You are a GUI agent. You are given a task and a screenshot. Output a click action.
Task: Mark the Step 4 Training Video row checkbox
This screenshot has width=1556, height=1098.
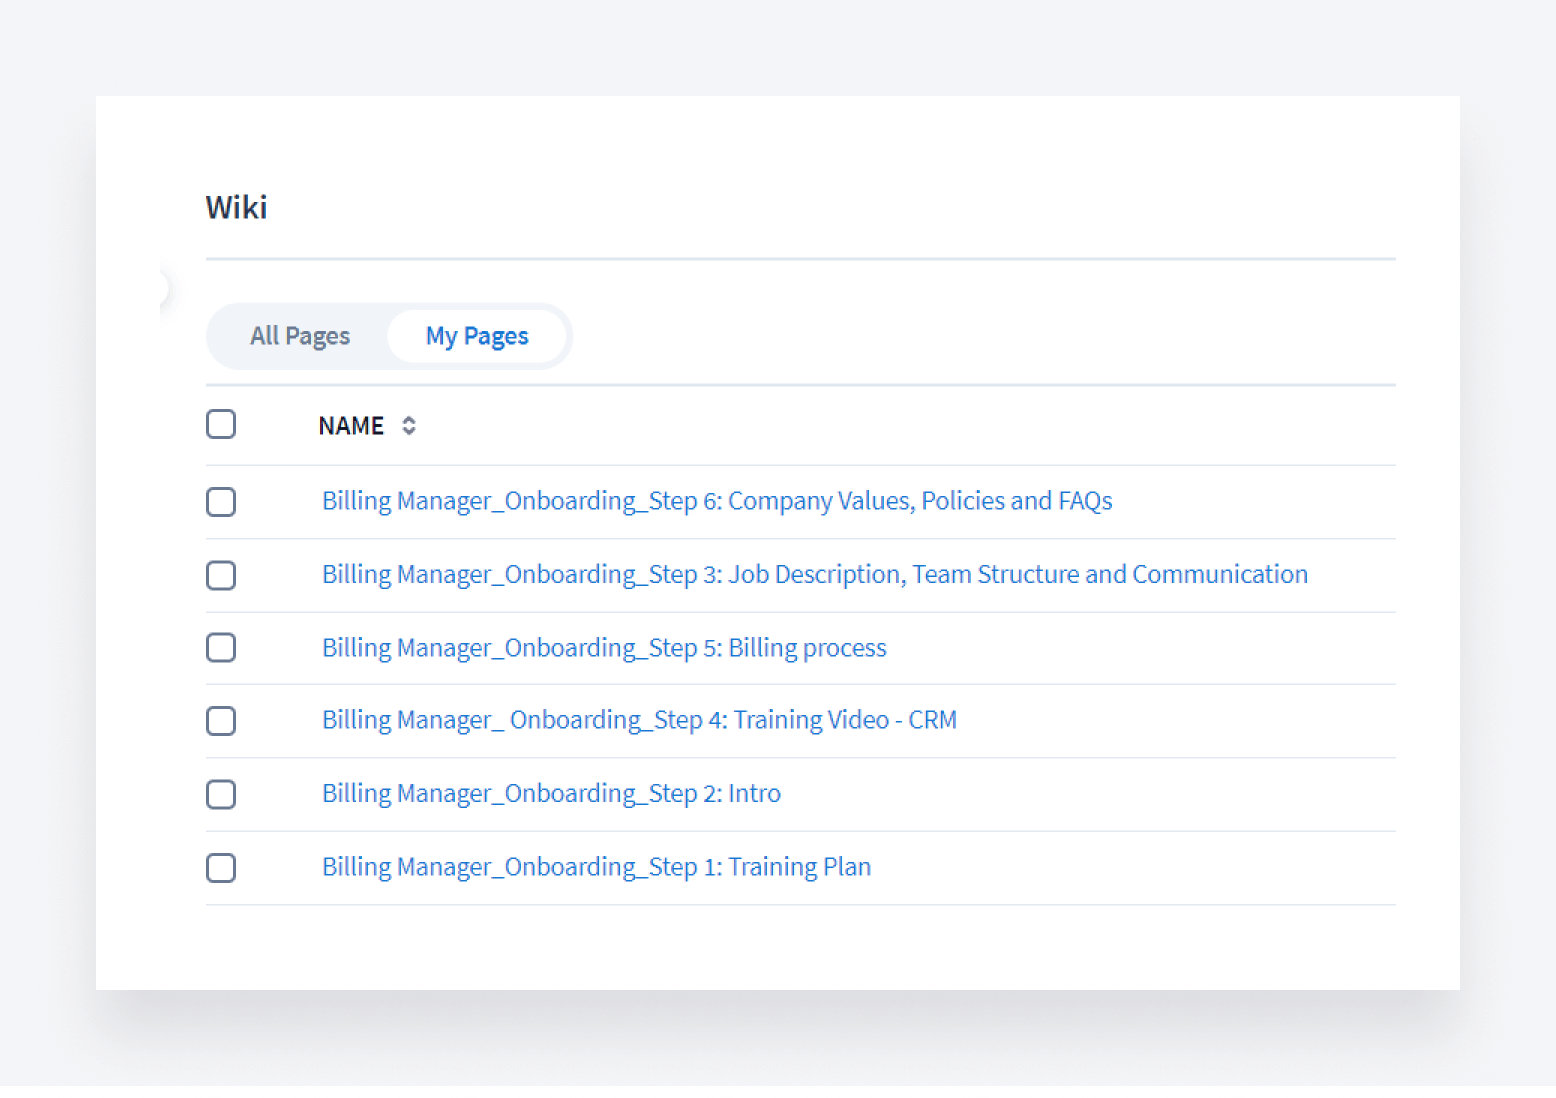221,721
